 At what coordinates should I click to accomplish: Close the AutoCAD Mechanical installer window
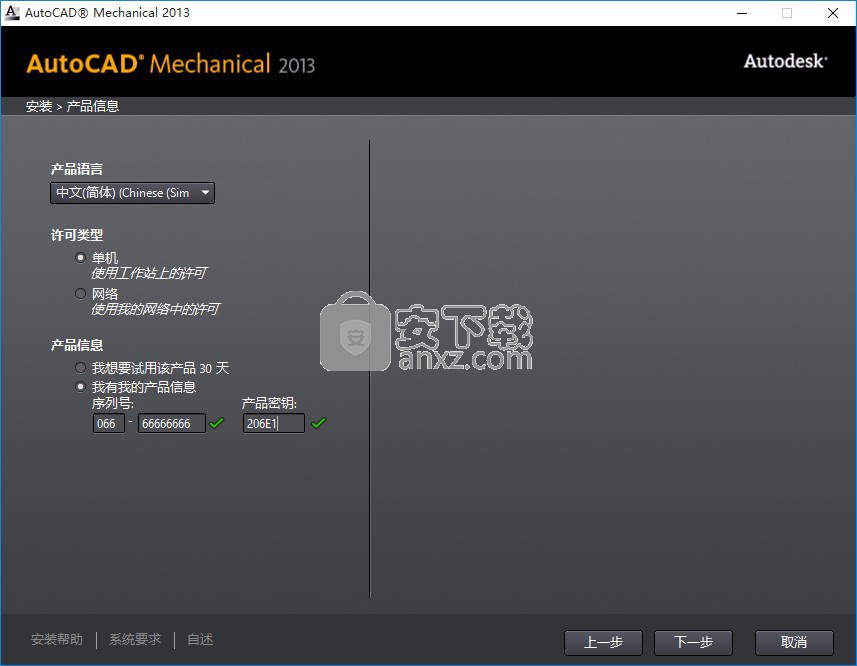click(x=833, y=13)
